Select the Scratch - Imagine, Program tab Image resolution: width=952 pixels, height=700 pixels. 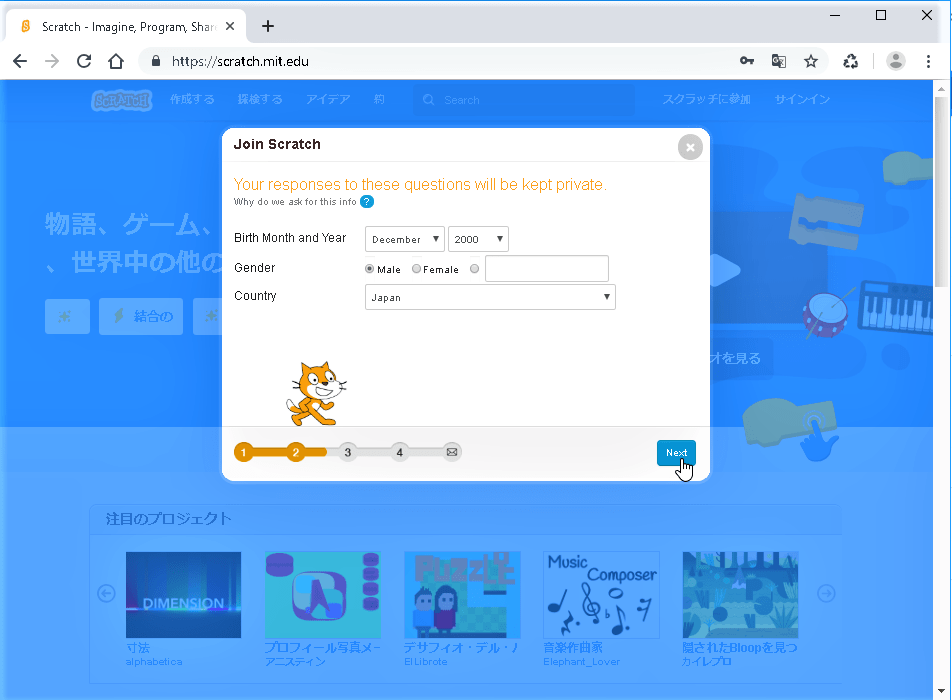[x=126, y=27]
